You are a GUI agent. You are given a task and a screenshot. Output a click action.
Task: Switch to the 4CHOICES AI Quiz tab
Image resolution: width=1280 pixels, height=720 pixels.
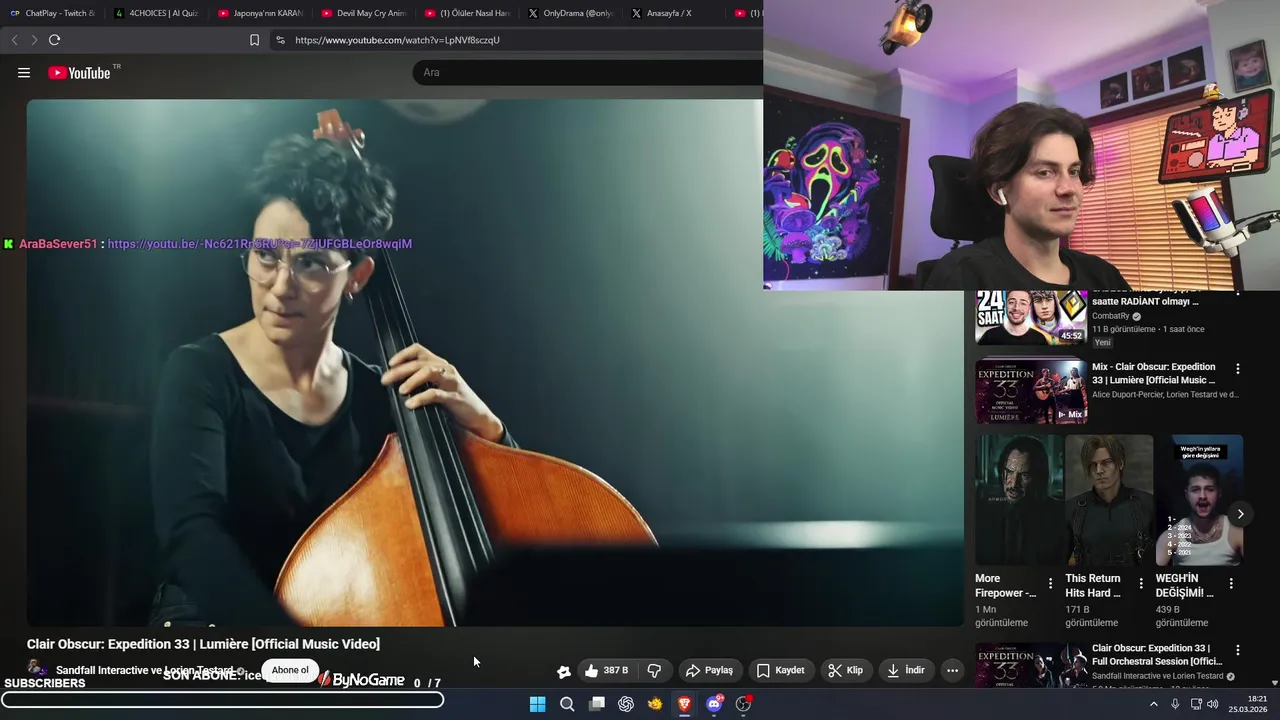pyautogui.click(x=157, y=13)
